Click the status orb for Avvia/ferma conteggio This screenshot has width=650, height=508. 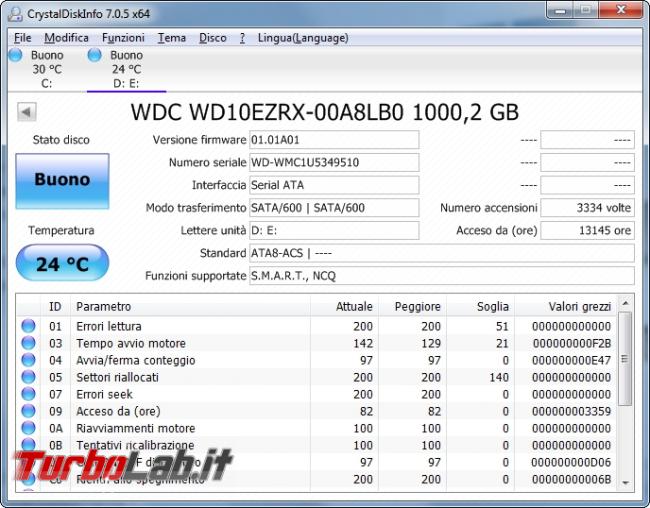coord(28,360)
